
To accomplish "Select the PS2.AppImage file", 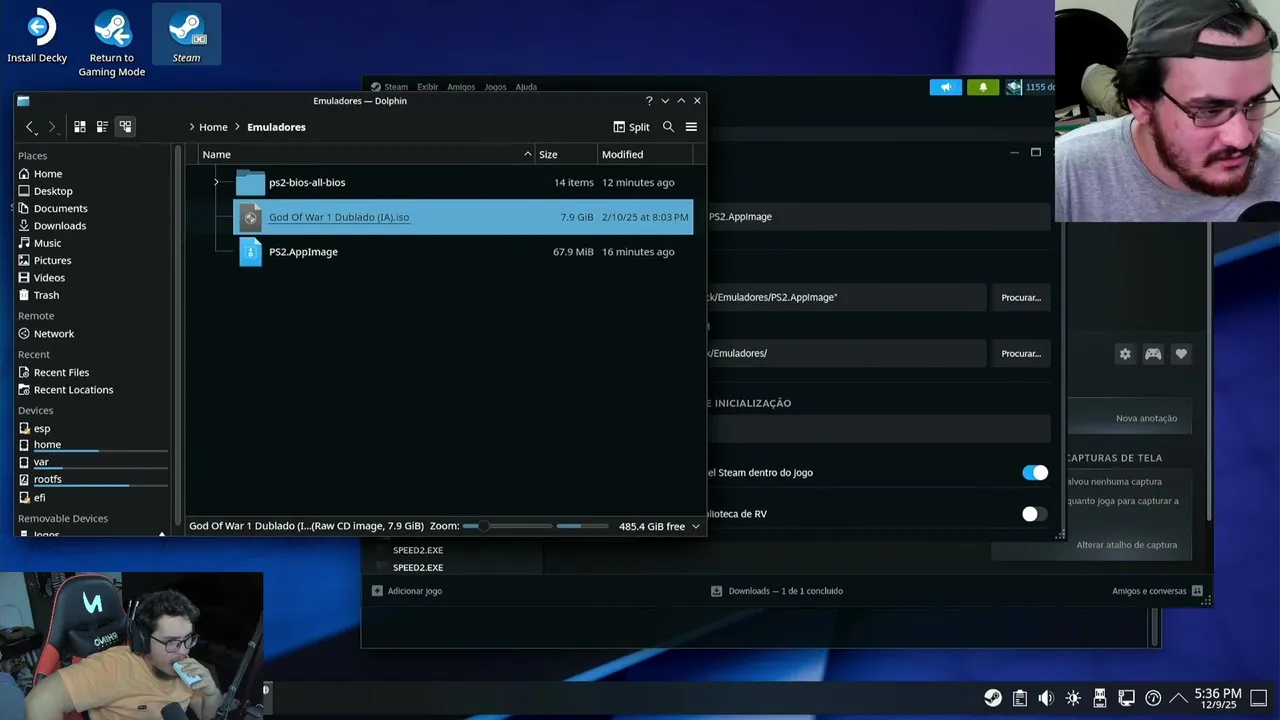I will pyautogui.click(x=303, y=252).
